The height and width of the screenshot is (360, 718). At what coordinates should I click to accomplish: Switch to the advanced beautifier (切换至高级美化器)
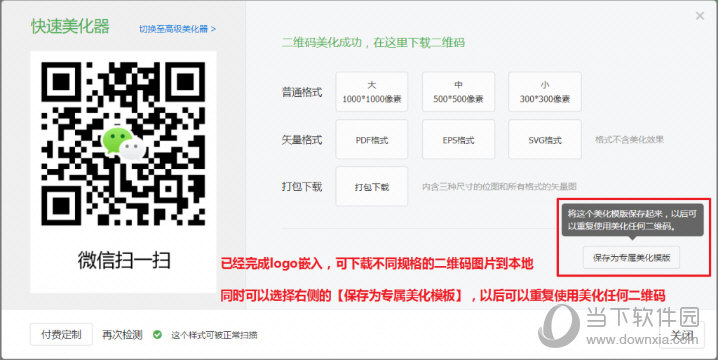click(178, 29)
